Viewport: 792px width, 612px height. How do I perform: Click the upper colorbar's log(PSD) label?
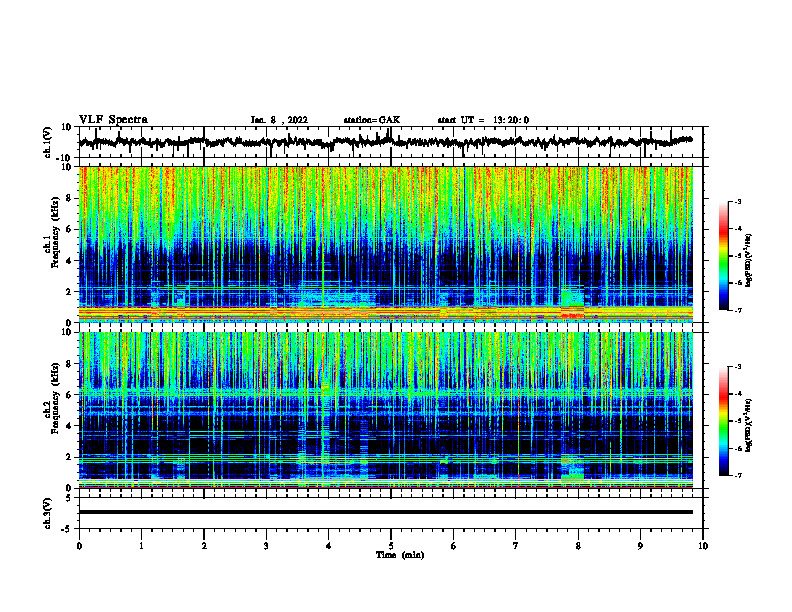pyautogui.click(x=749, y=261)
